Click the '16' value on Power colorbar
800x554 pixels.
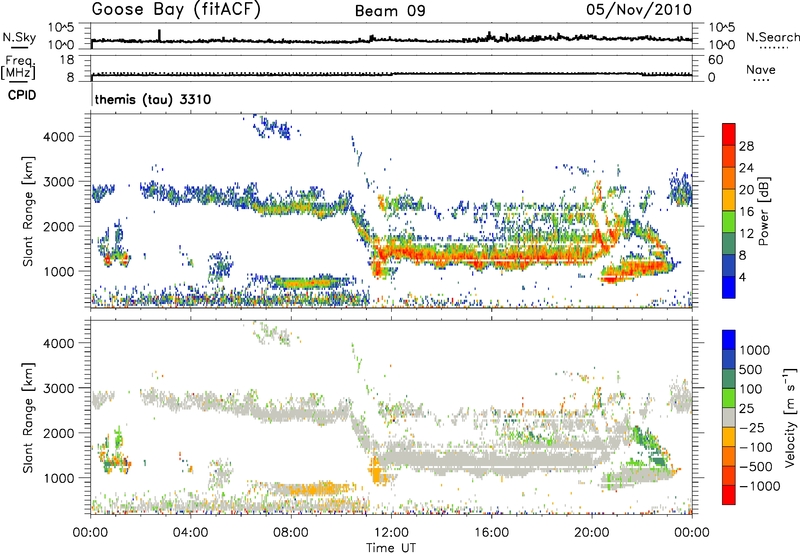coord(746,211)
